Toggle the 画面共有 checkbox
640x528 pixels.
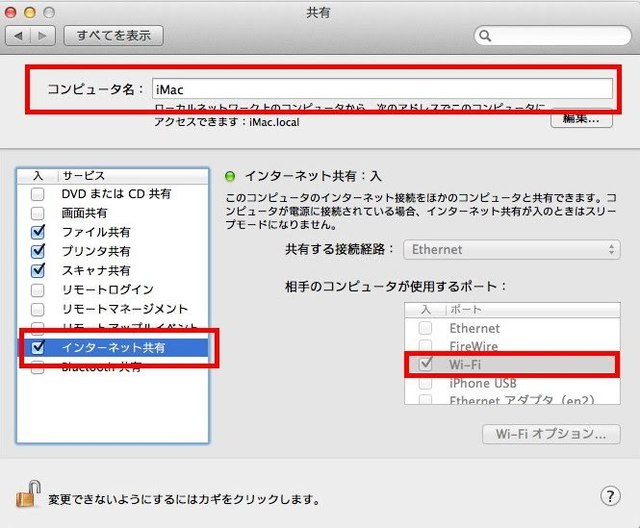click(38, 213)
